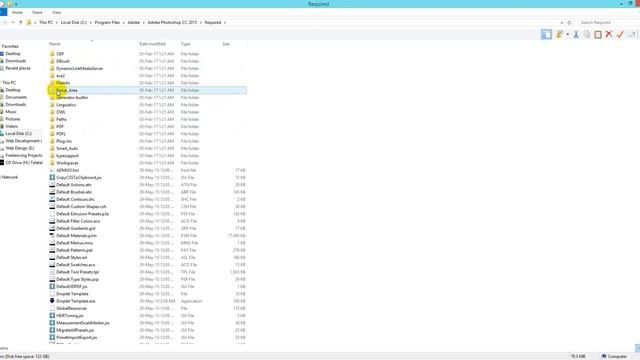640x360 pixels.
Task: Click This PC in address breadcrumb
Action: click(x=46, y=22)
